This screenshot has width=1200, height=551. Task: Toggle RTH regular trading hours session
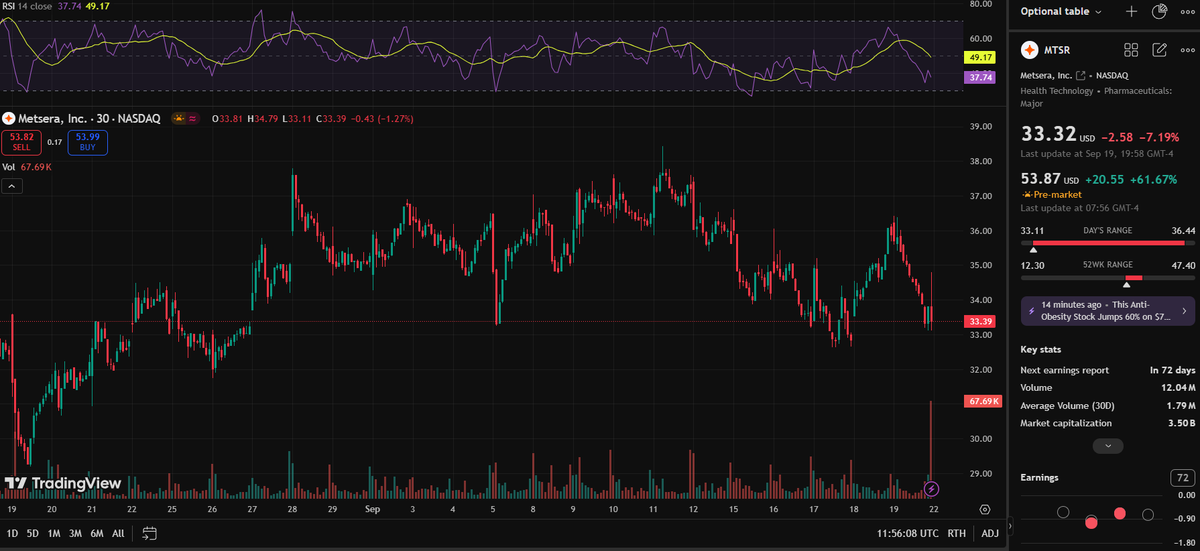[x=956, y=533]
